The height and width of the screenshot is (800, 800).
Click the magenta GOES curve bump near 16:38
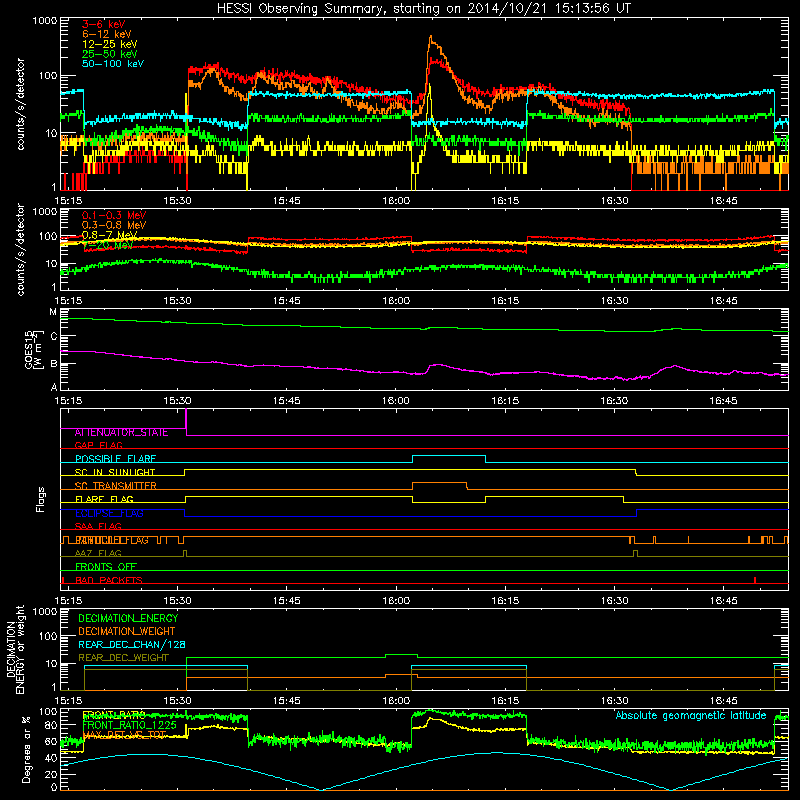pos(674,366)
